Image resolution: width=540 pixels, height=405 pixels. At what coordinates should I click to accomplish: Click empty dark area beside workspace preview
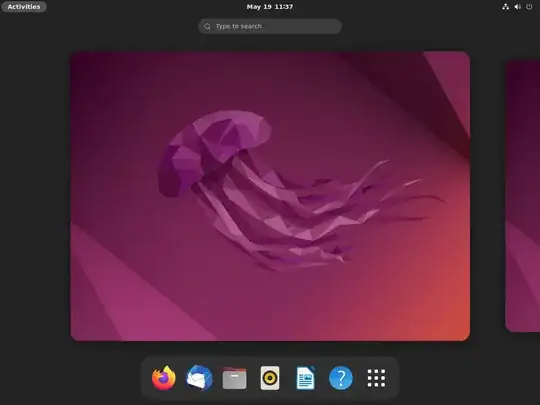34,196
